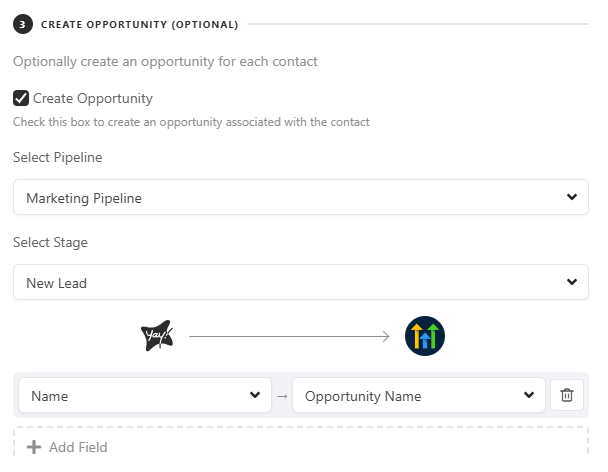Image resolution: width=608 pixels, height=472 pixels.
Task: Click the Yay source logo icon
Action: 156,337
